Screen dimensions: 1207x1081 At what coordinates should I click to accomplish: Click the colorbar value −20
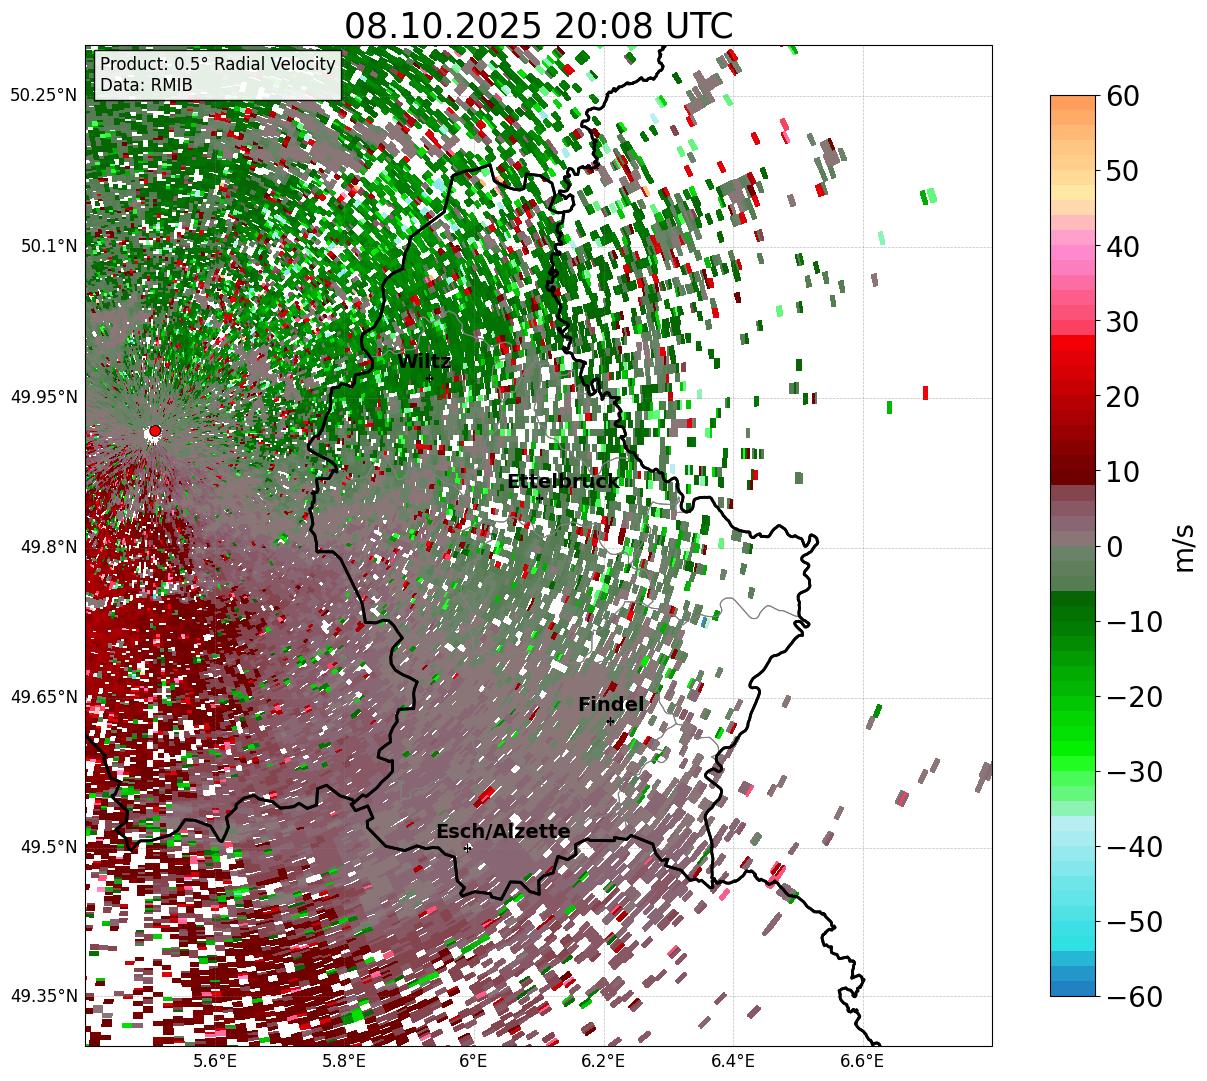(1135, 697)
